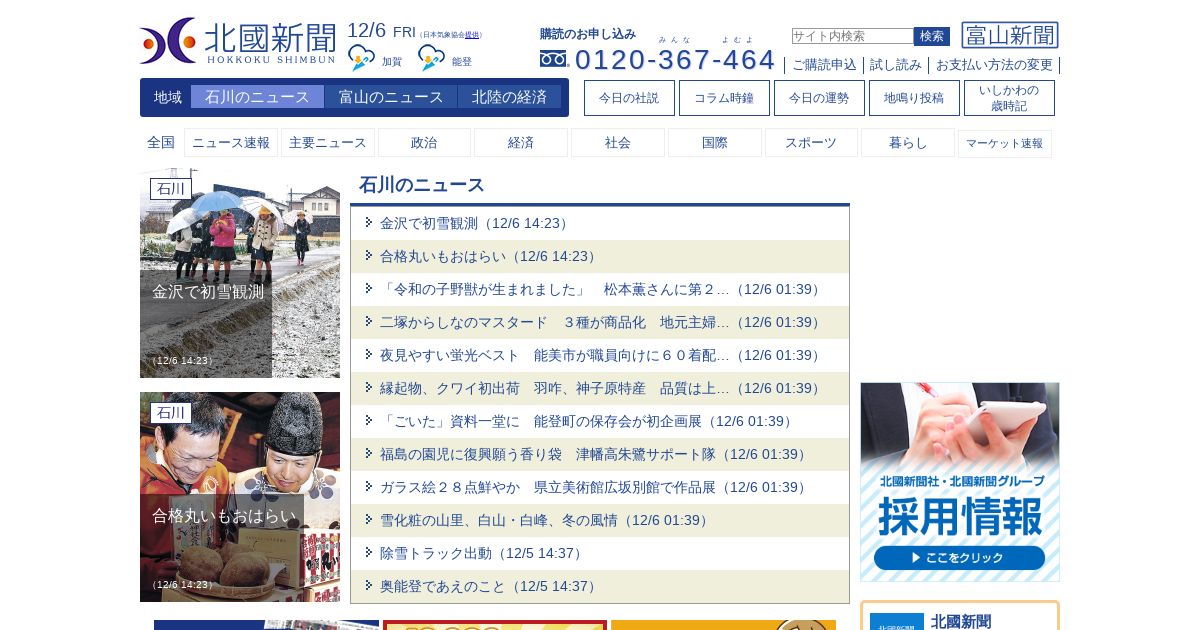
Task: Open 除雪トラック出動 headline
Action: [x=483, y=553]
